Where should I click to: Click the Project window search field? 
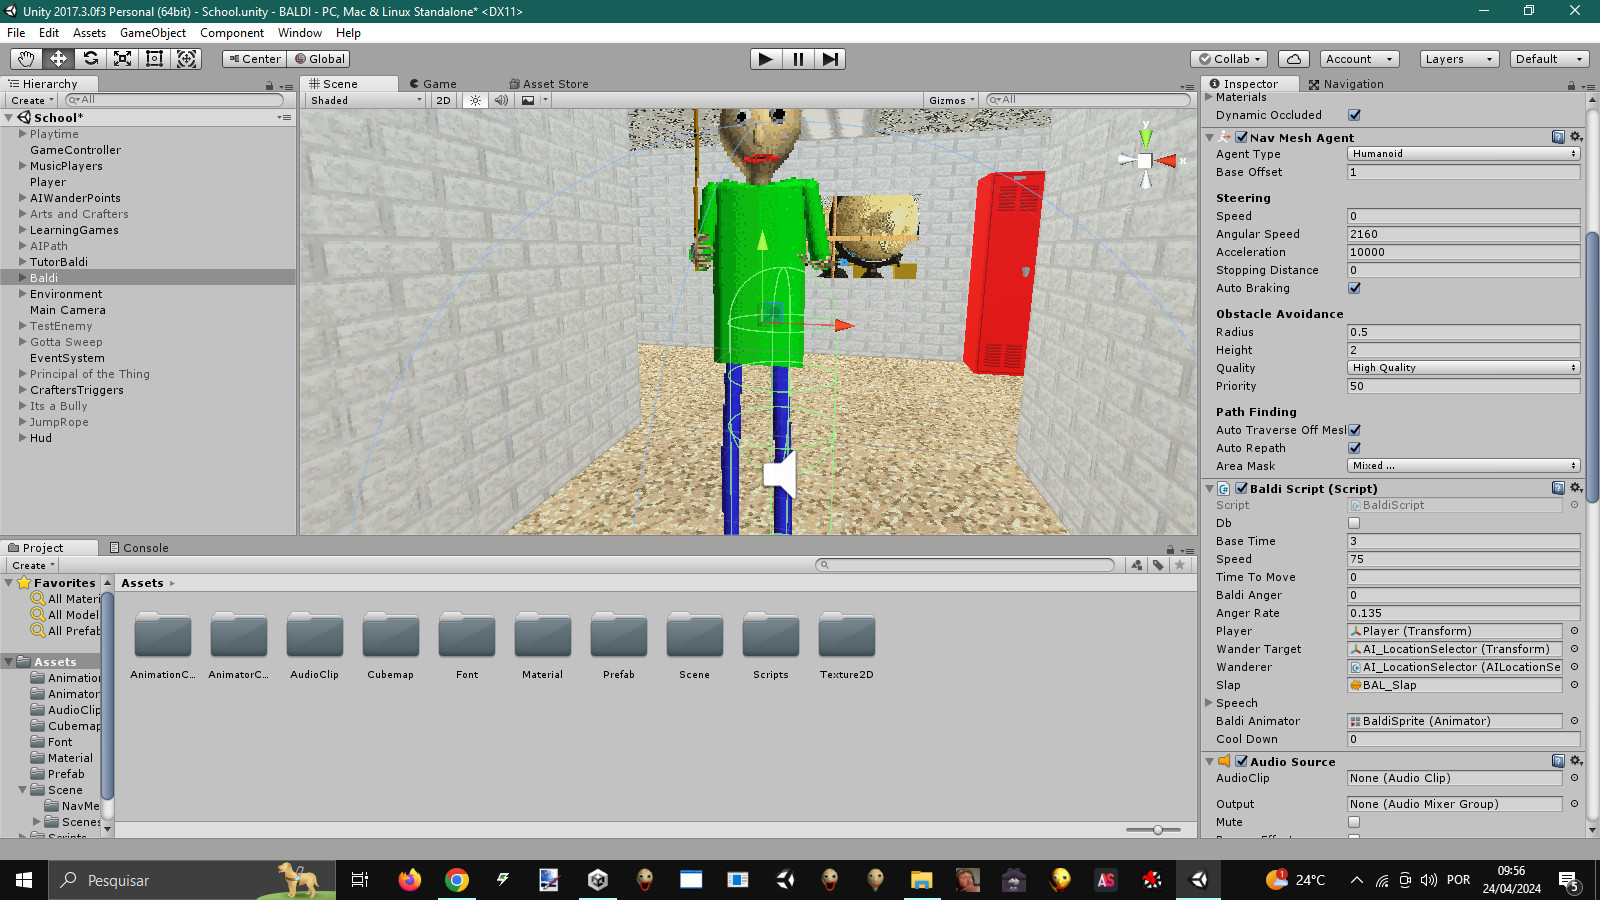[965, 564]
